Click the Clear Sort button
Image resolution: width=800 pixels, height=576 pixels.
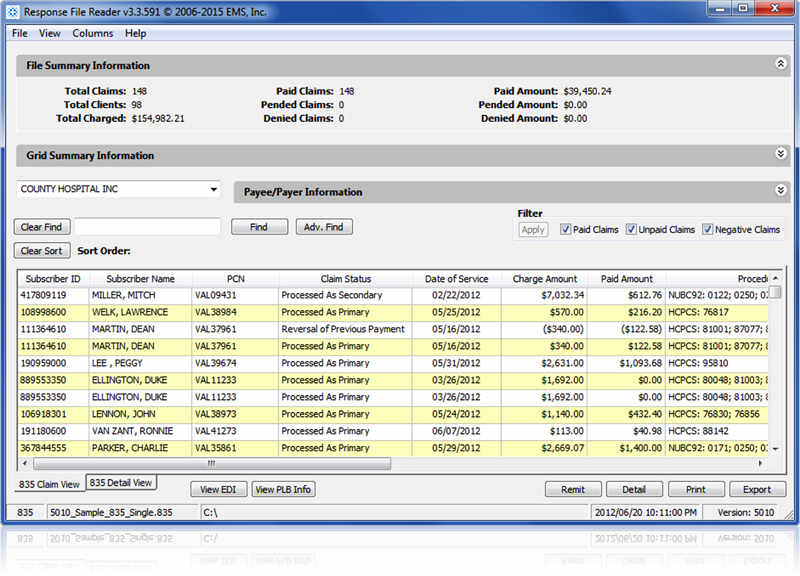coord(42,251)
